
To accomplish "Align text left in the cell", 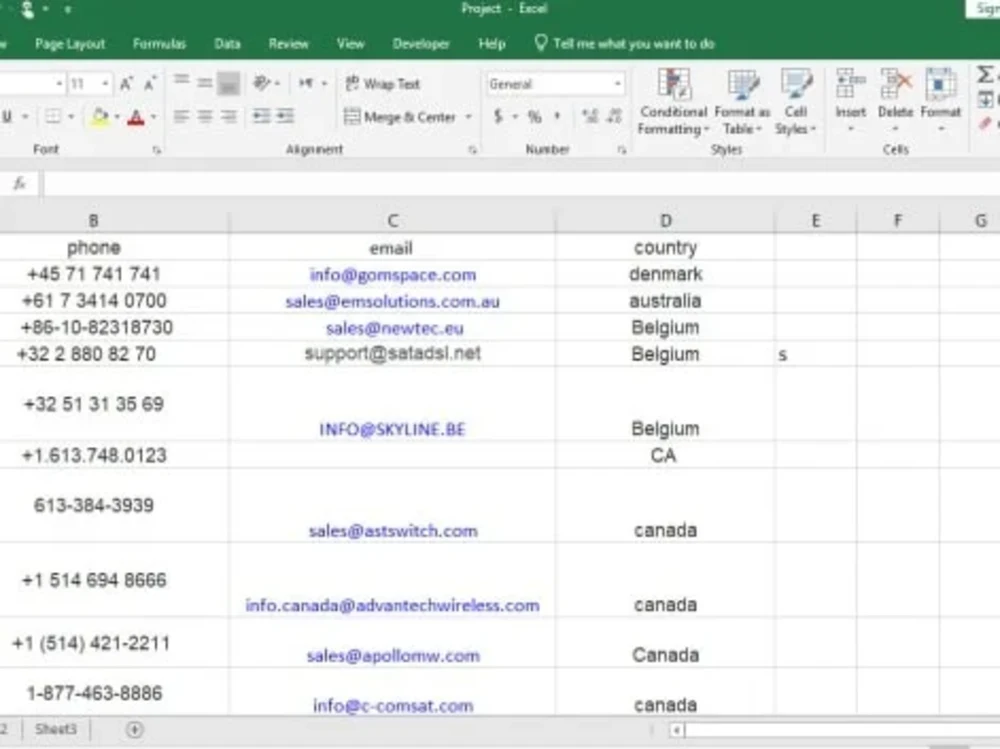I will pyautogui.click(x=182, y=117).
